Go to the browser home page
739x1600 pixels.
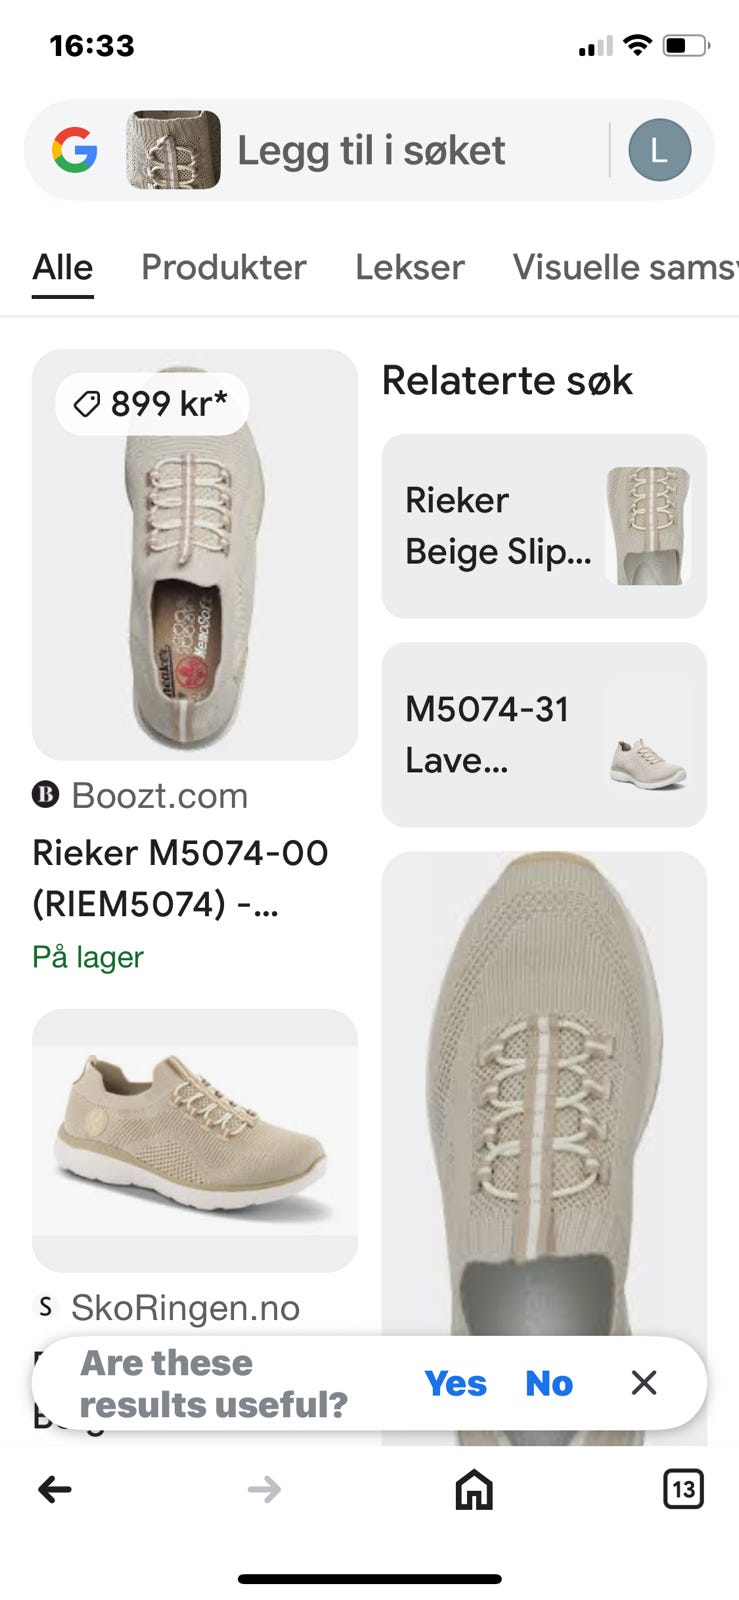pyautogui.click(x=474, y=1489)
